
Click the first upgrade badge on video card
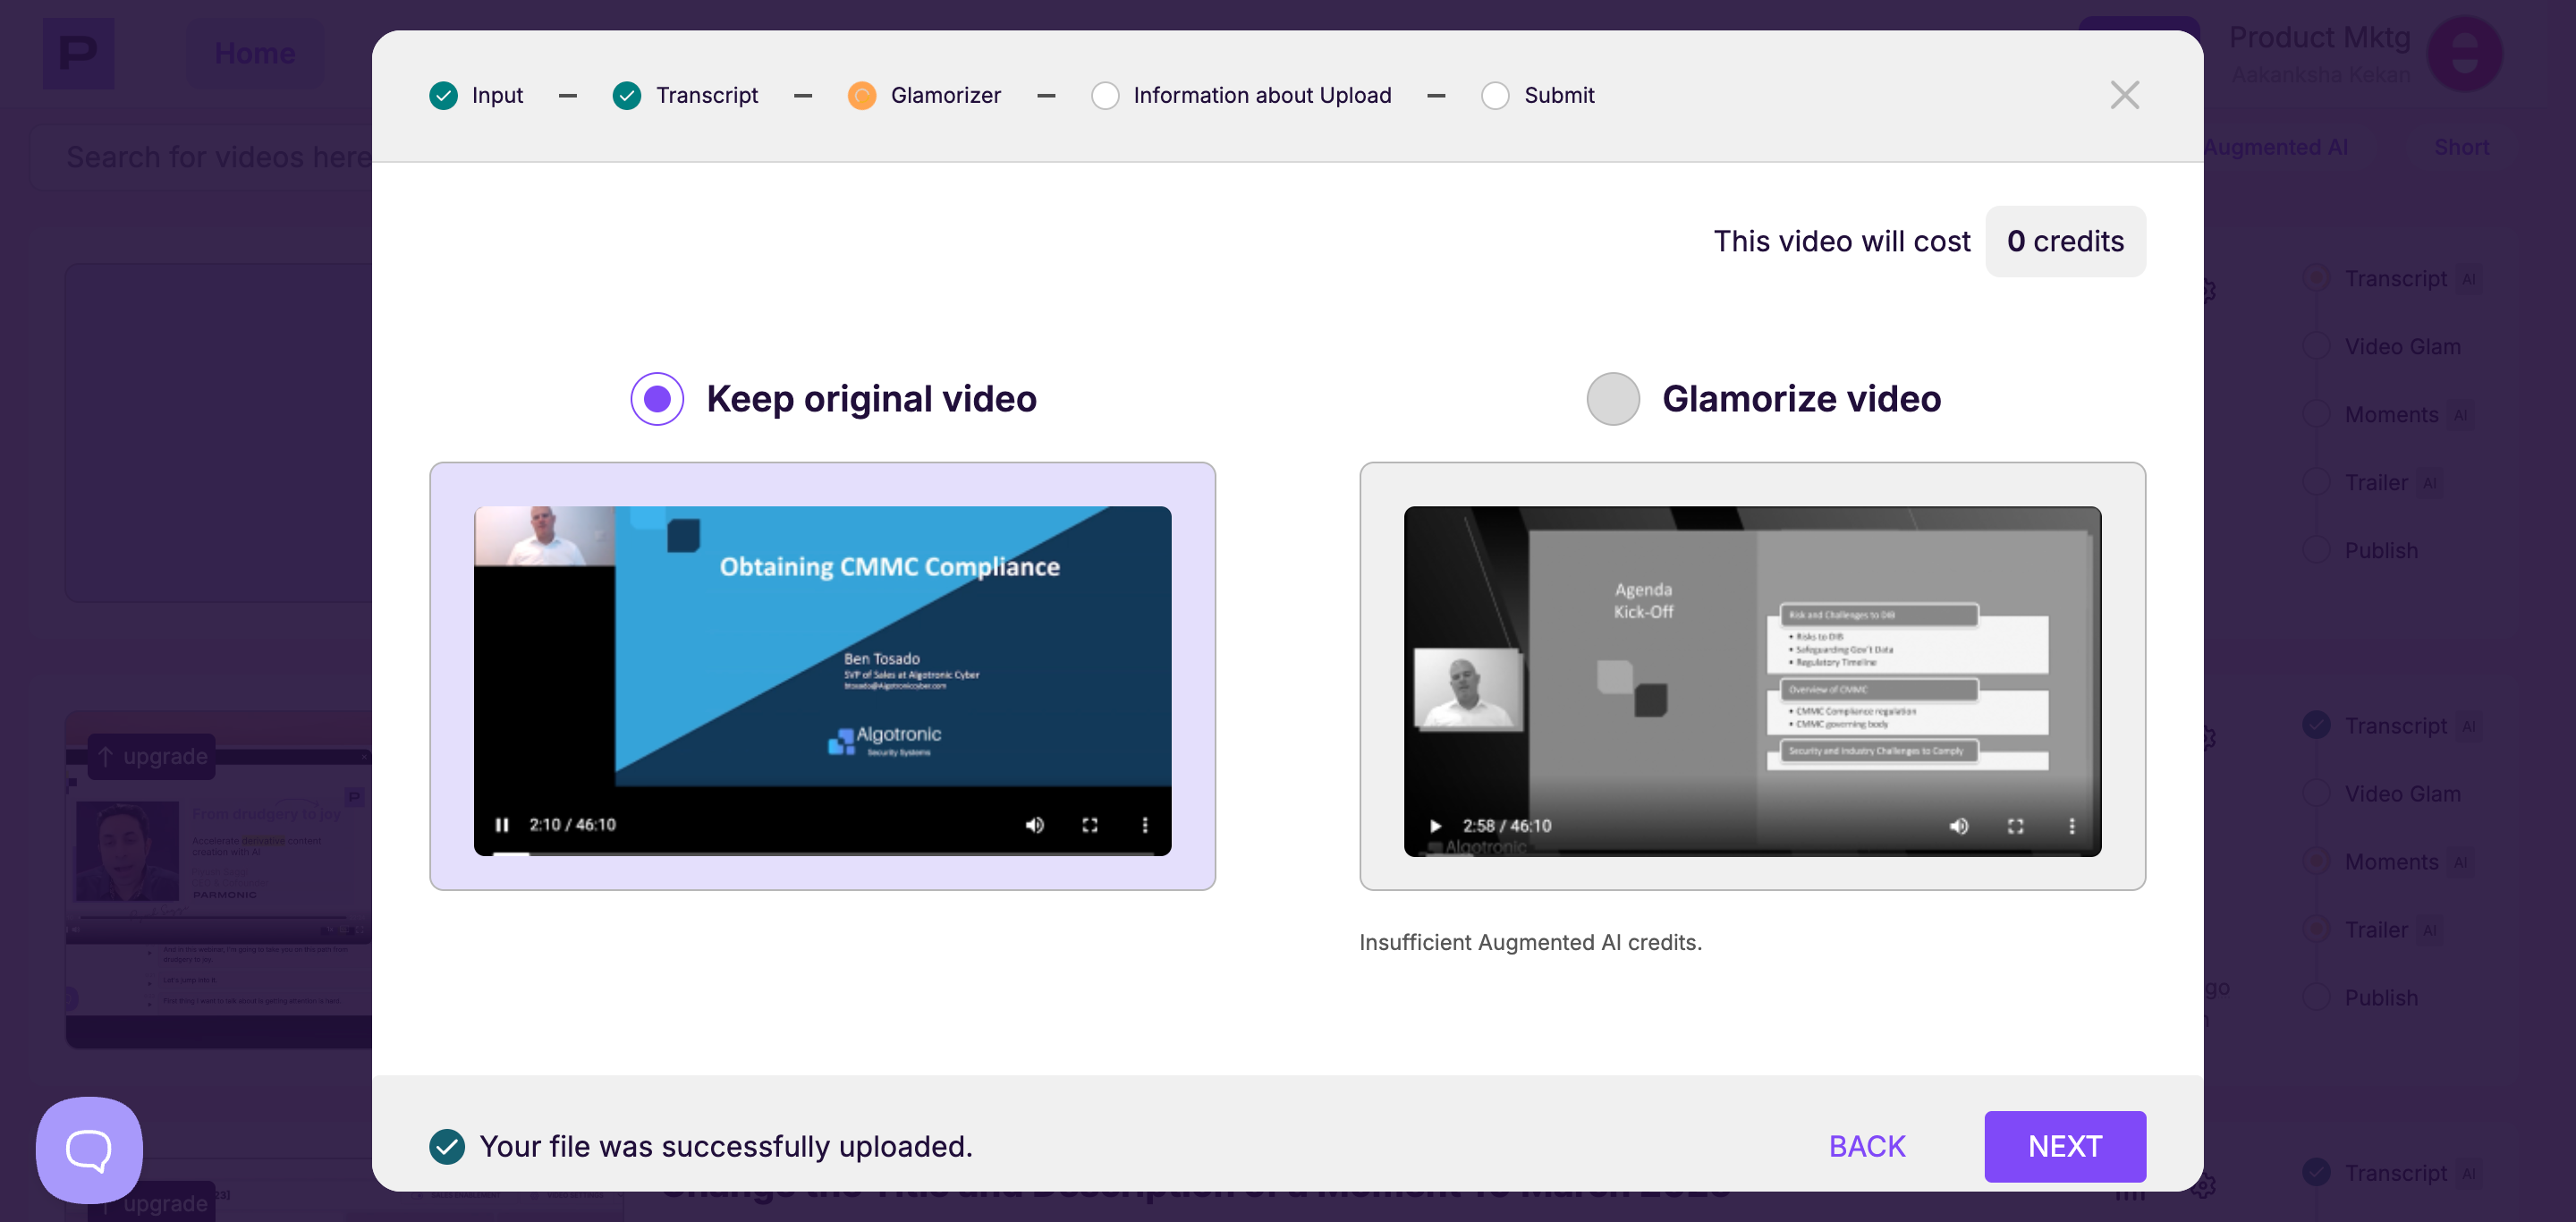click(x=152, y=756)
